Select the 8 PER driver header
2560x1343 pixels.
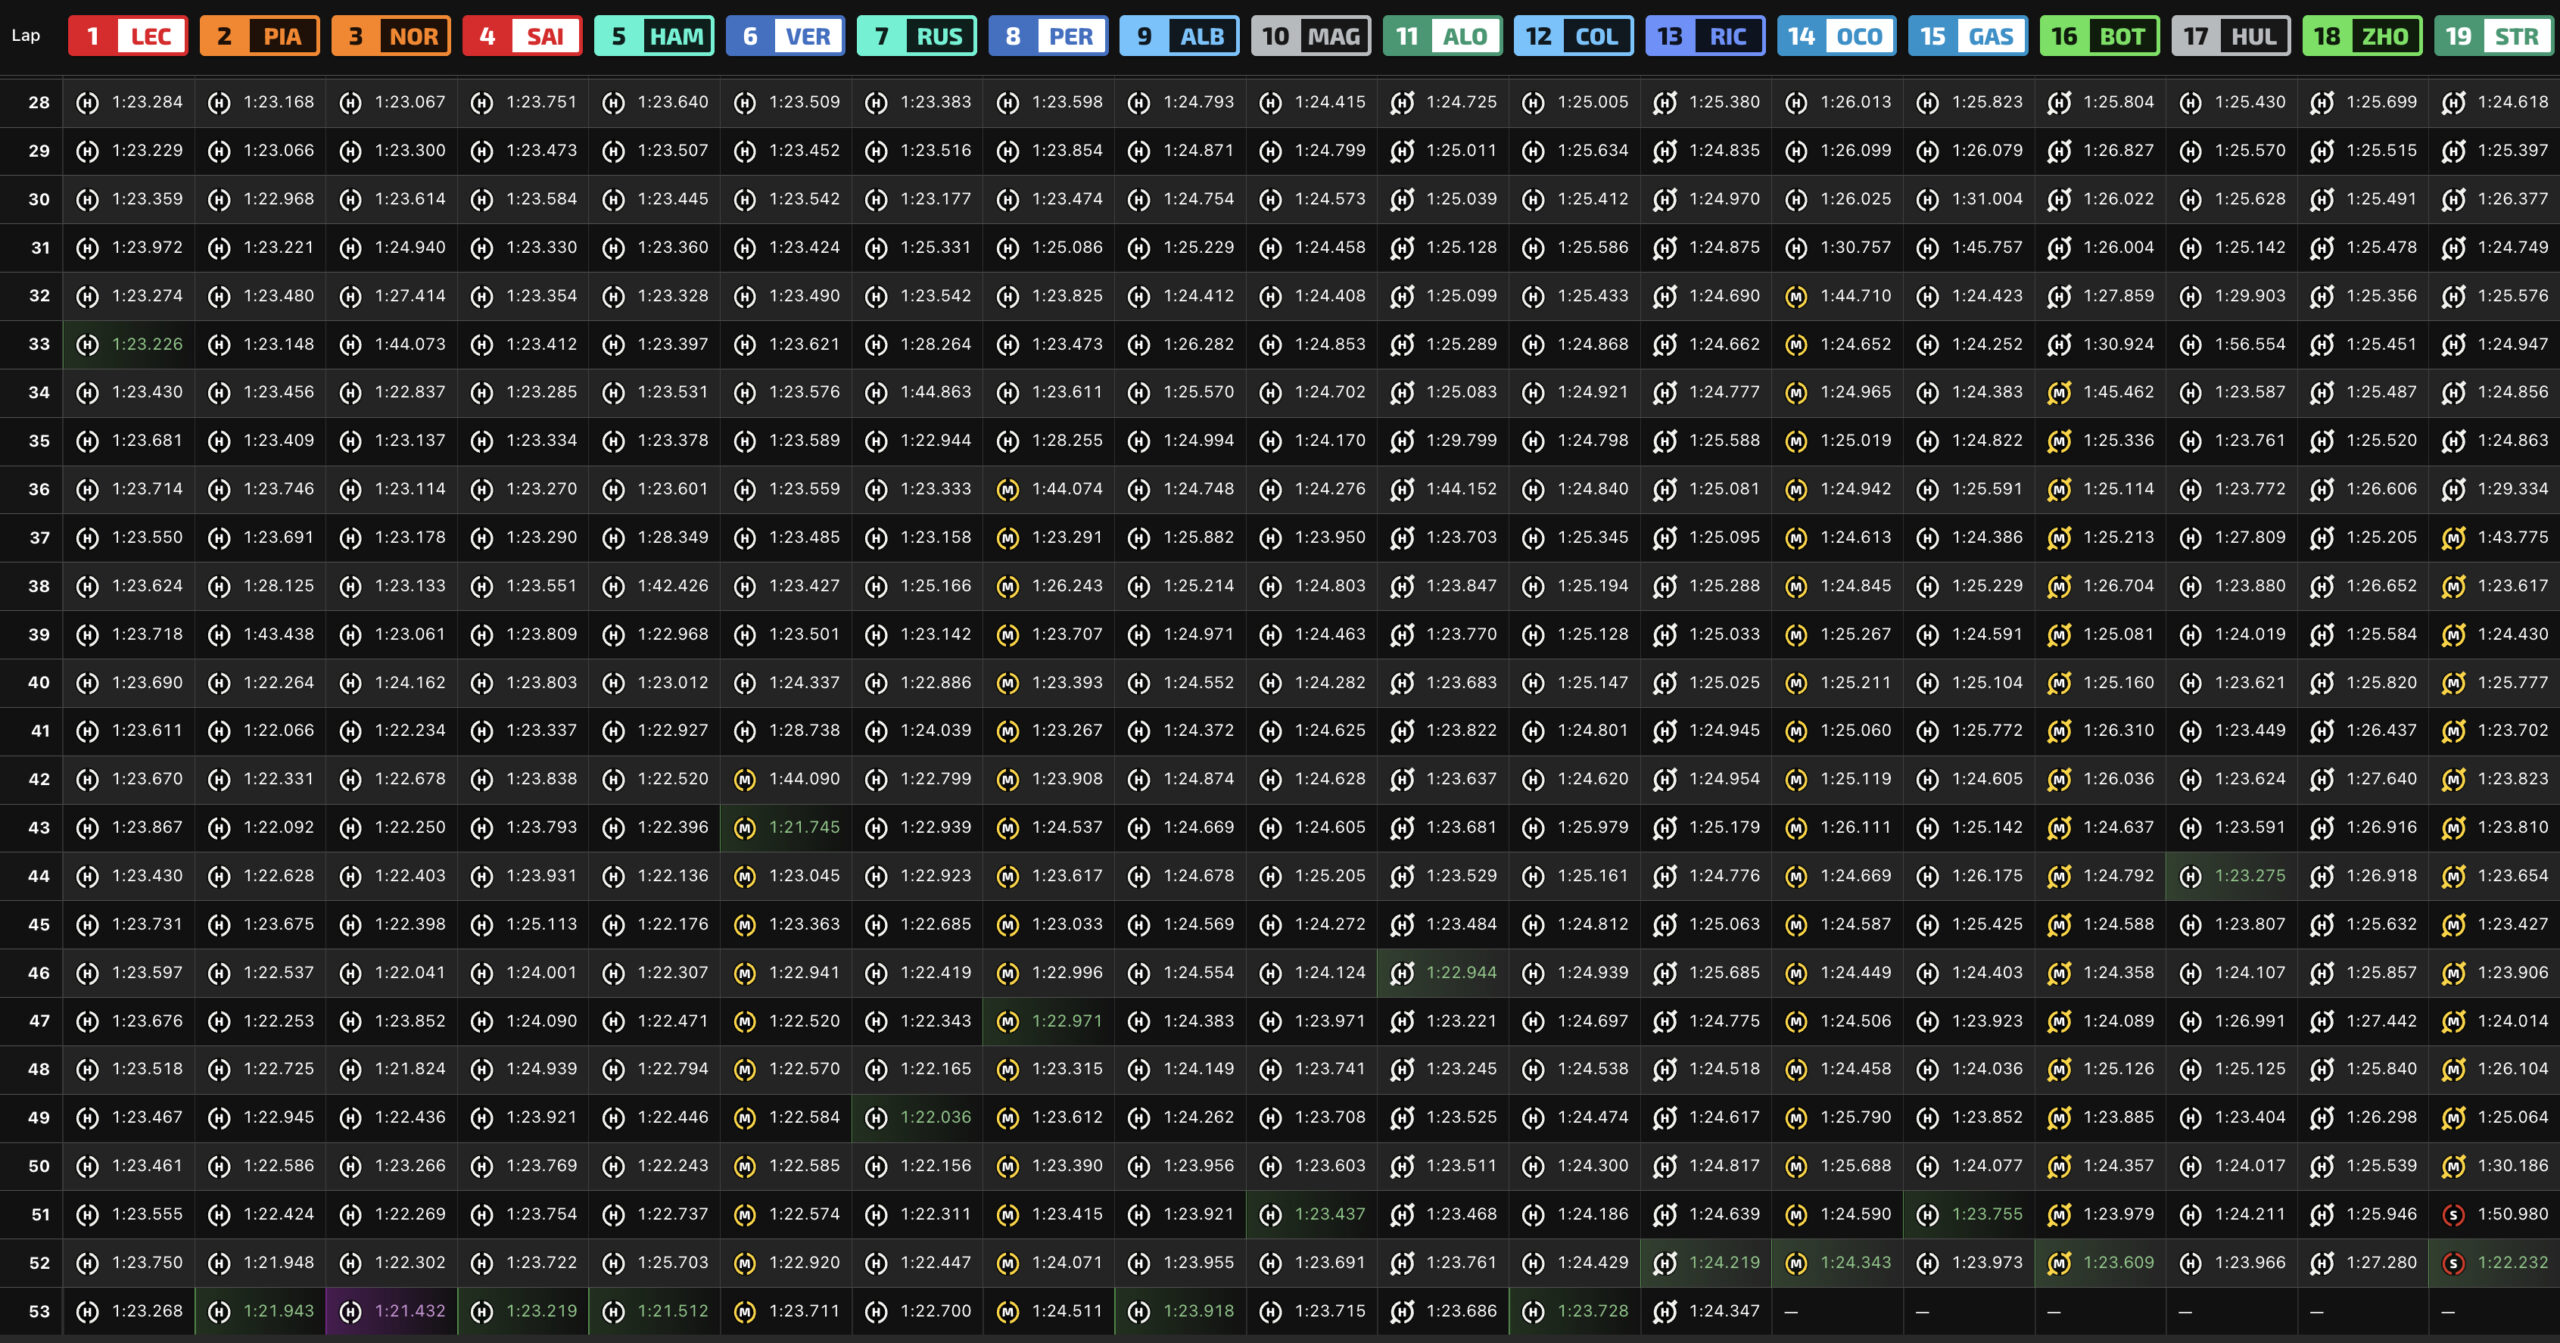[1048, 37]
